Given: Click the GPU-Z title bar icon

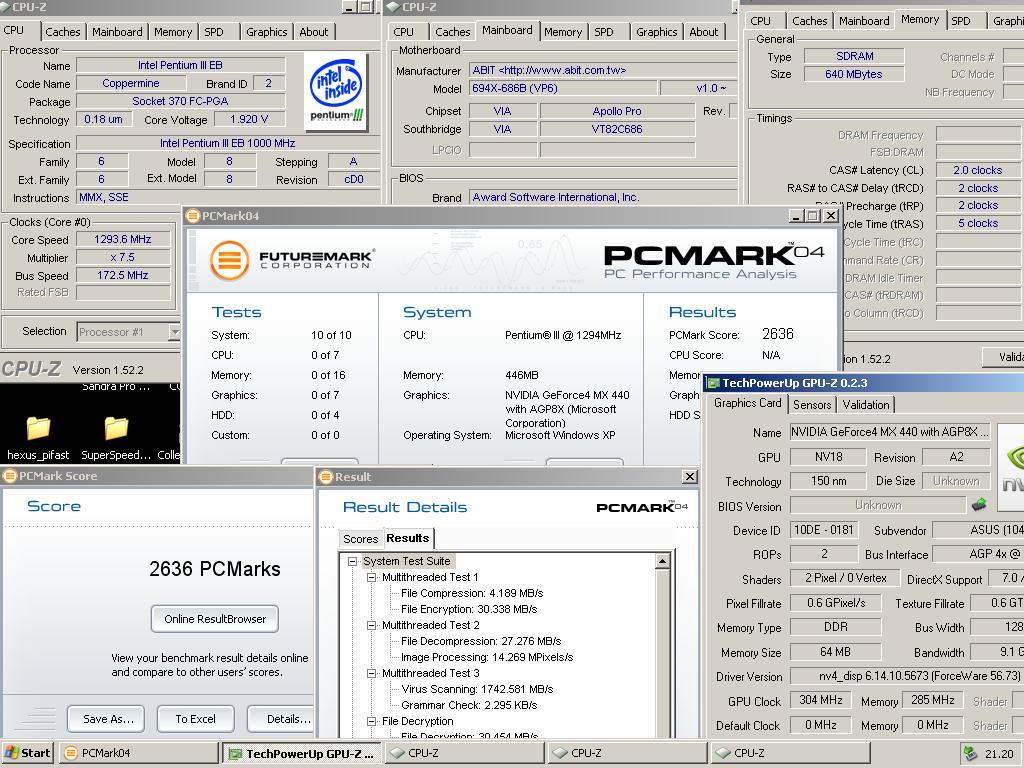Looking at the screenshot, I should point(714,383).
